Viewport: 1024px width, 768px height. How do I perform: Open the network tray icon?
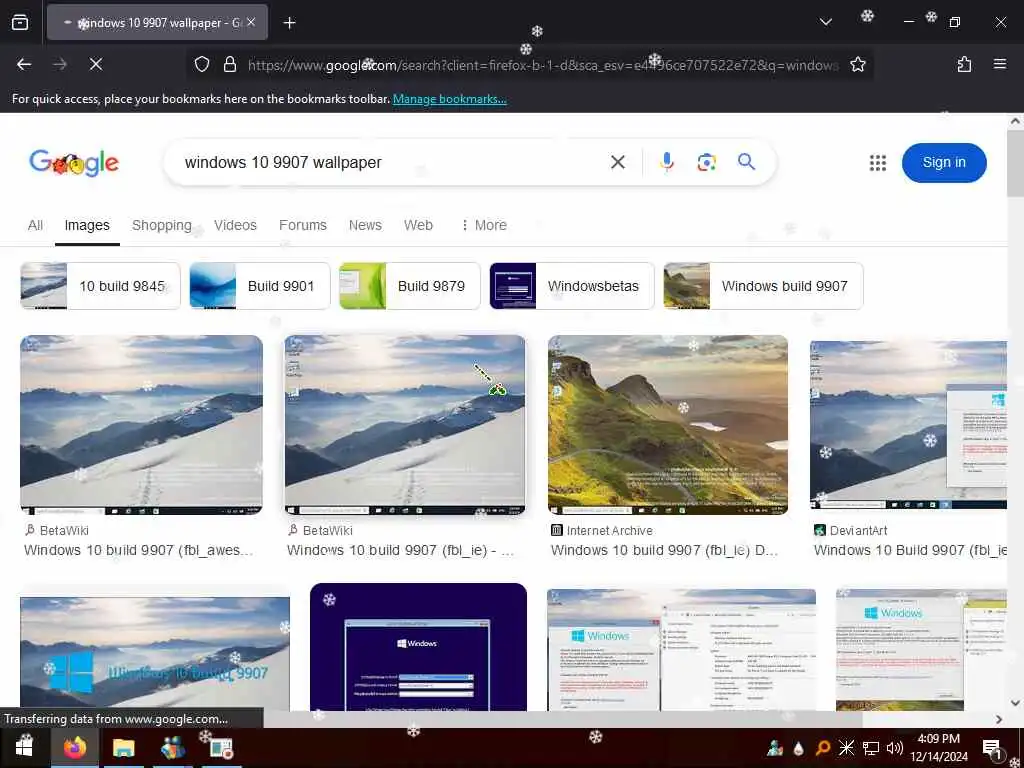pos(870,748)
